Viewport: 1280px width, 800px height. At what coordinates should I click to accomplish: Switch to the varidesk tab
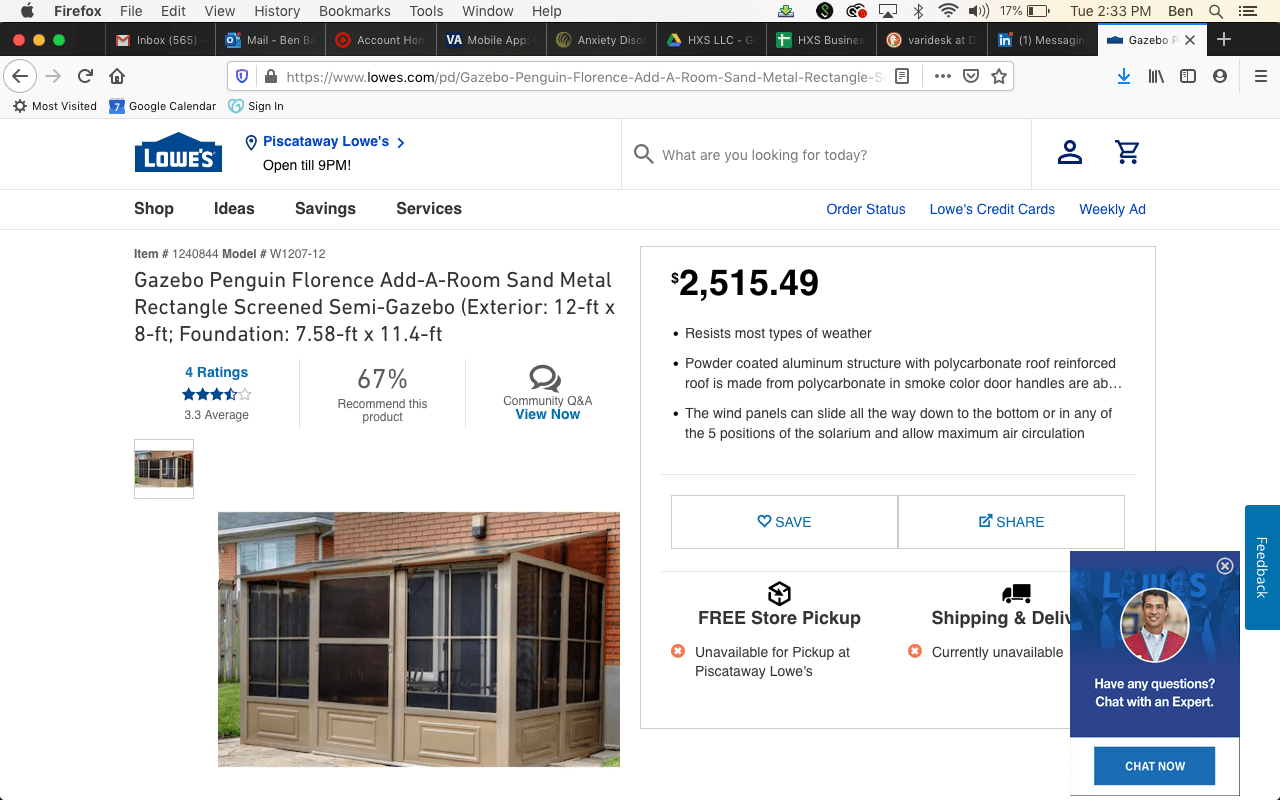coord(931,40)
